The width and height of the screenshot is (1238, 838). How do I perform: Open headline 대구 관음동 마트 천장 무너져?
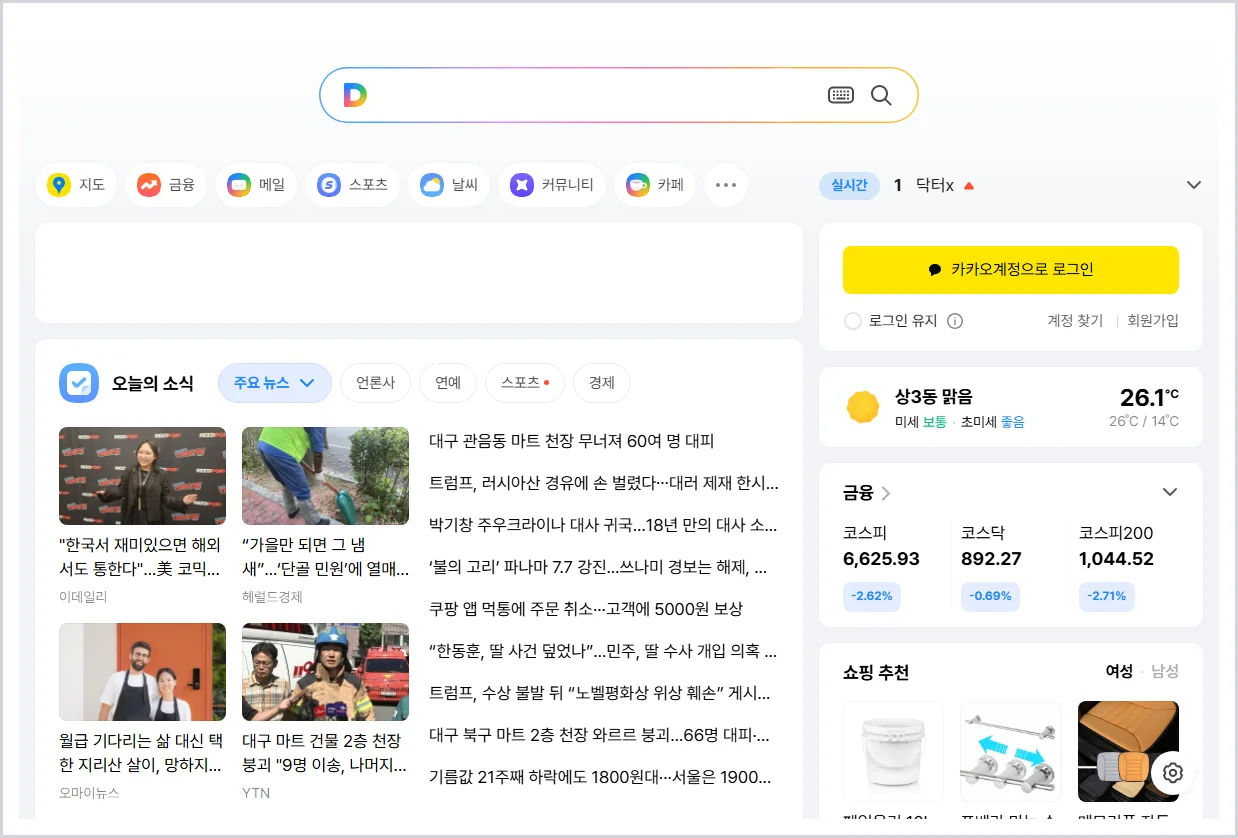tap(571, 441)
